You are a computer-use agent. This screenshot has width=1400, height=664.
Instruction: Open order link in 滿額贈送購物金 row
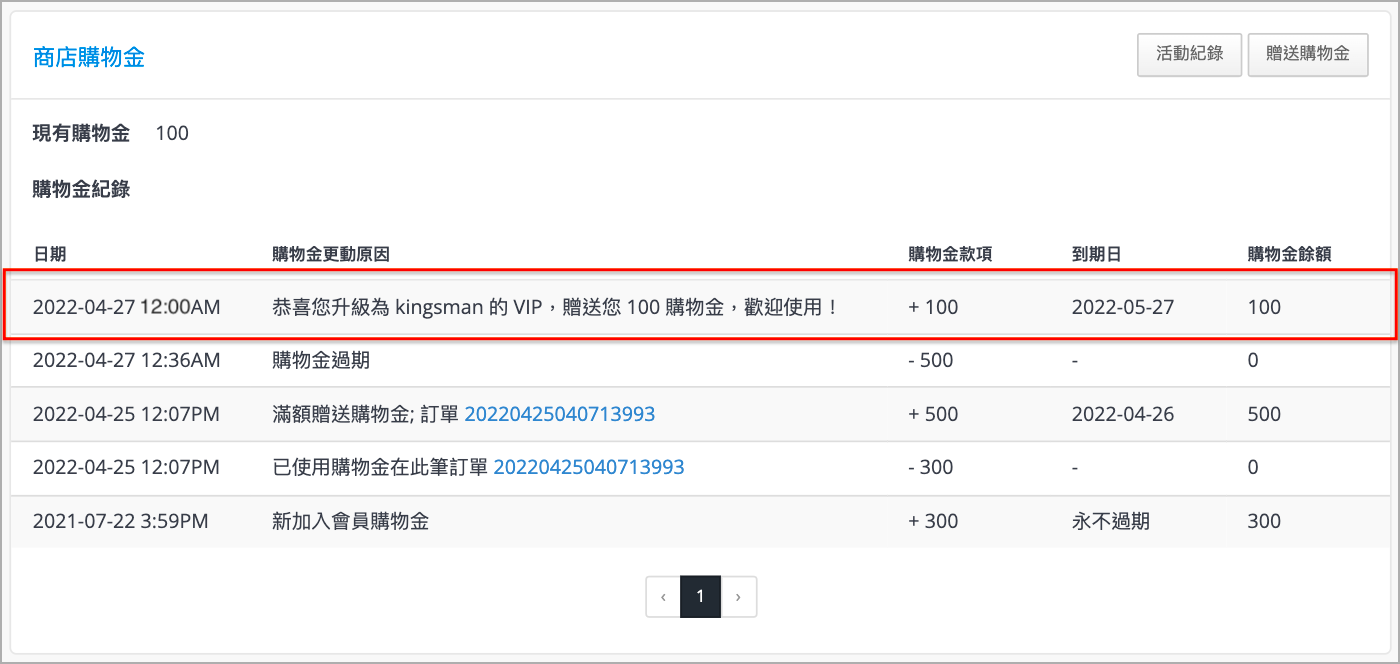560,414
